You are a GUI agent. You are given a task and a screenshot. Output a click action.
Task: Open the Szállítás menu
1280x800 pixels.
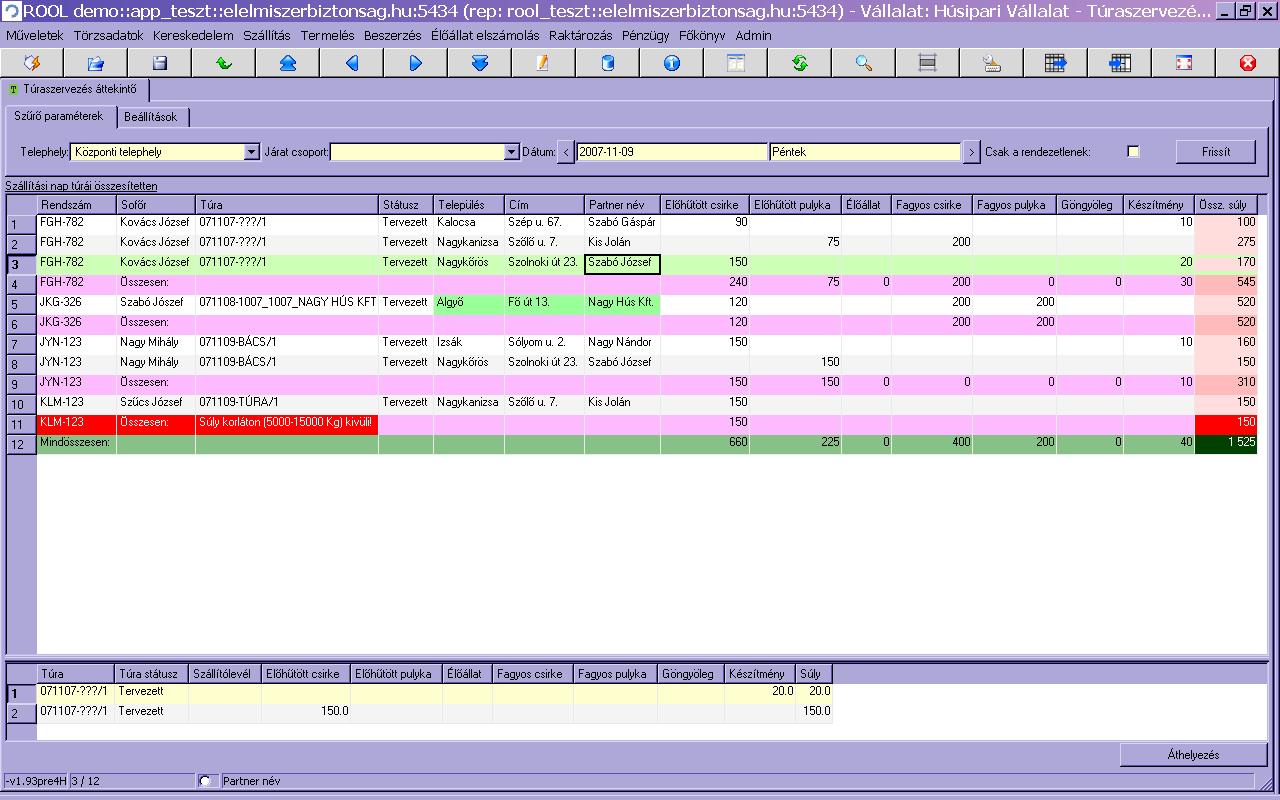[x=266, y=35]
